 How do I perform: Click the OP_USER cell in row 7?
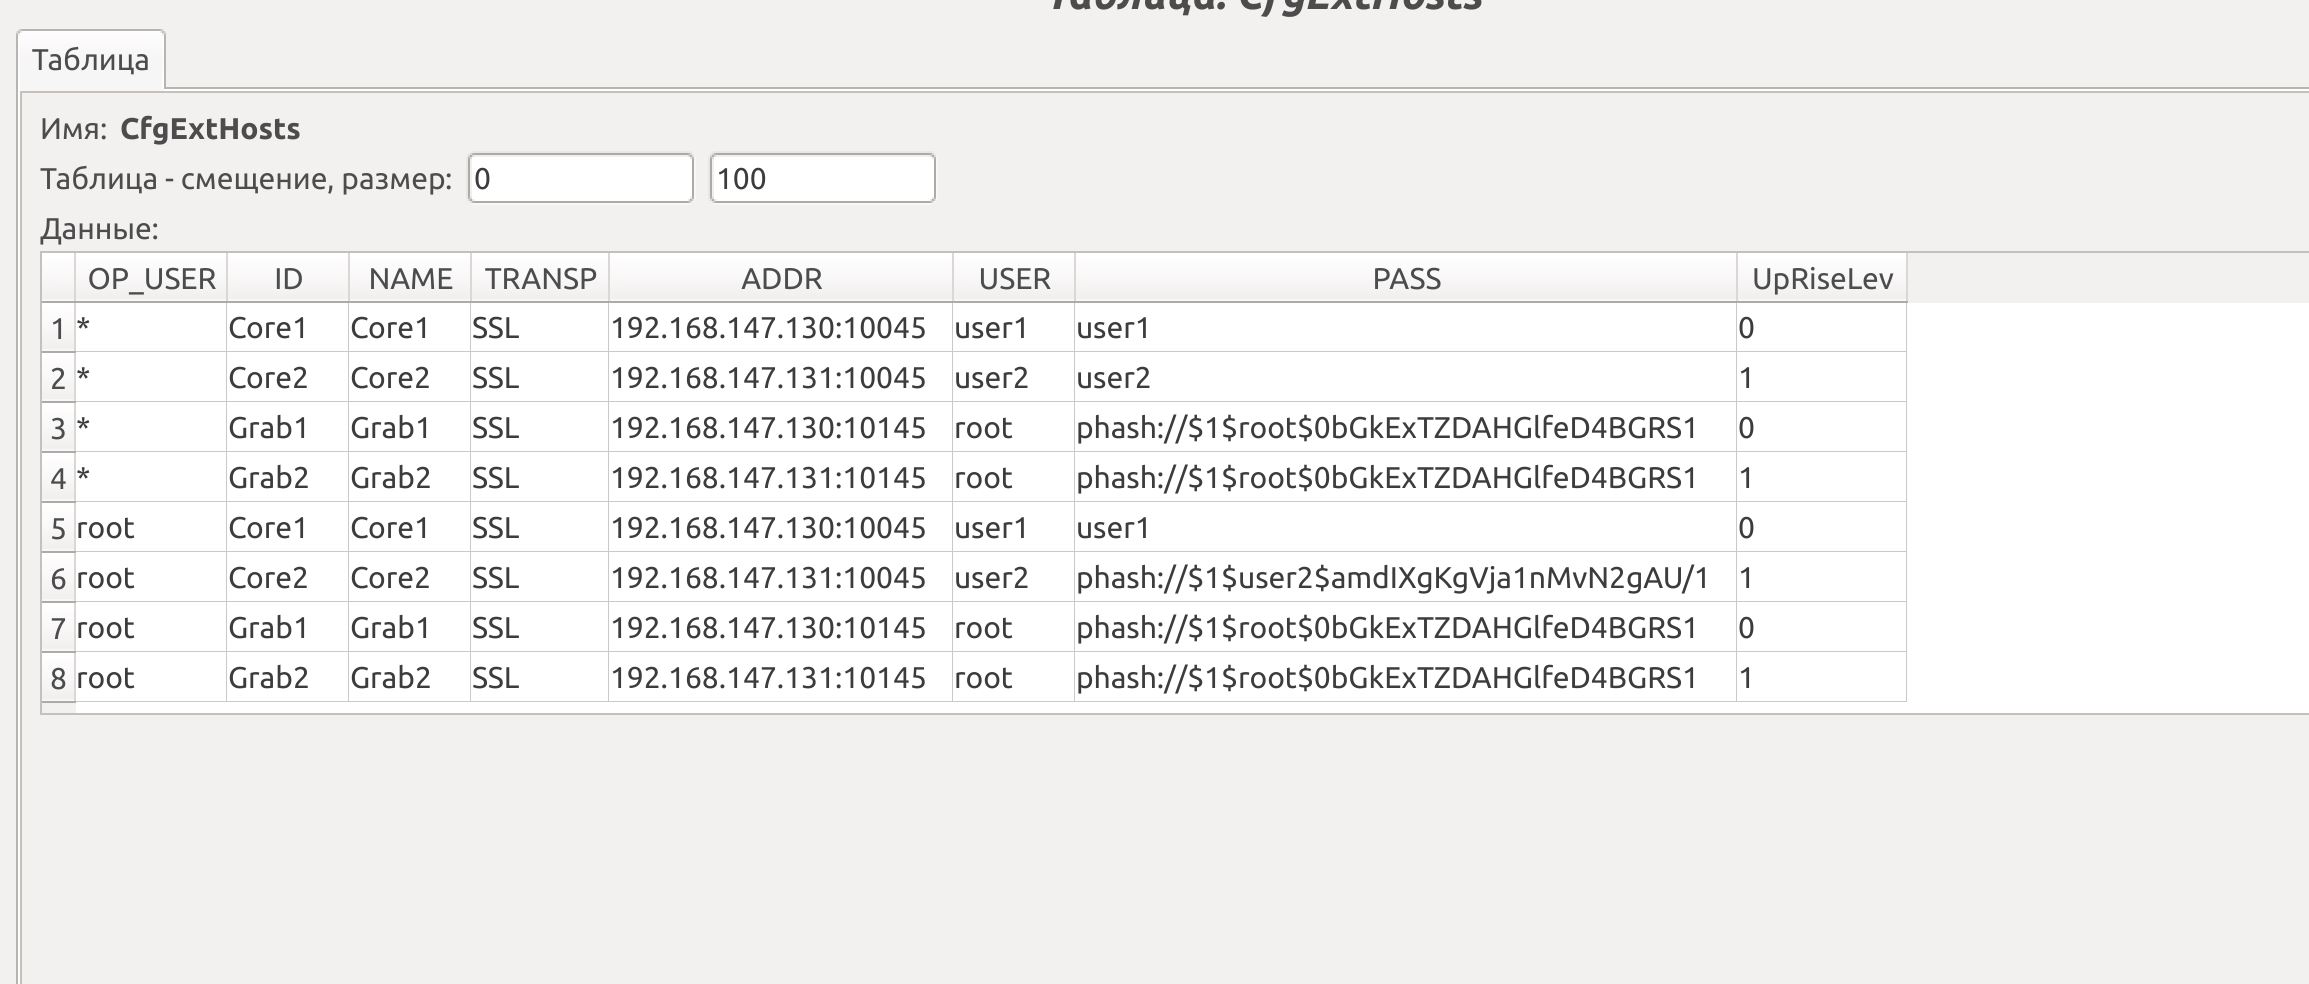151,628
